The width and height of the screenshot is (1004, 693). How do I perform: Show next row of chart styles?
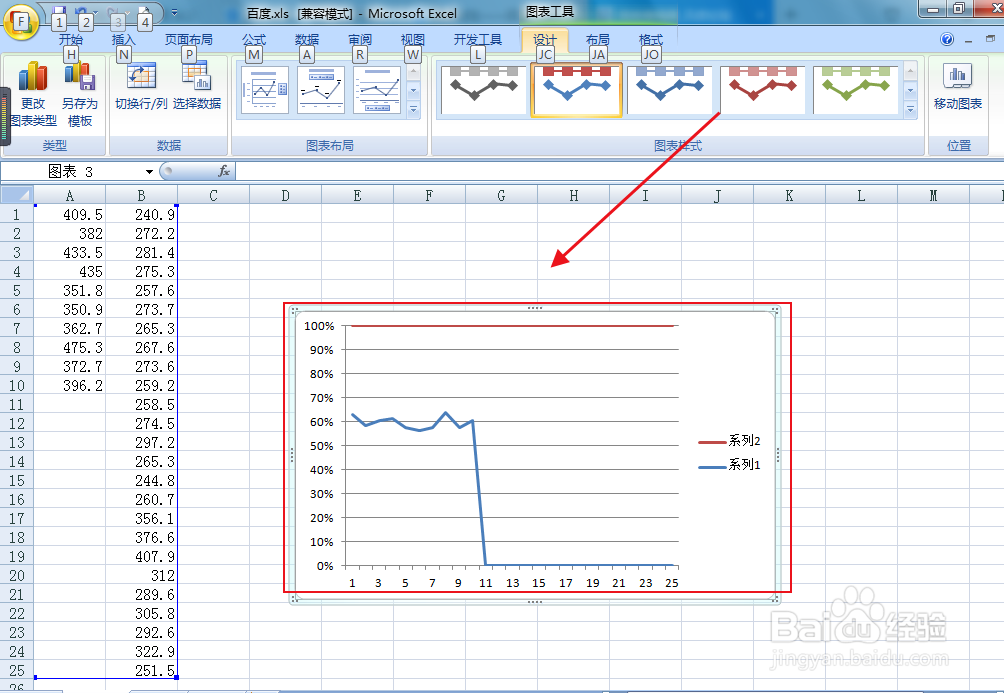coord(910,90)
